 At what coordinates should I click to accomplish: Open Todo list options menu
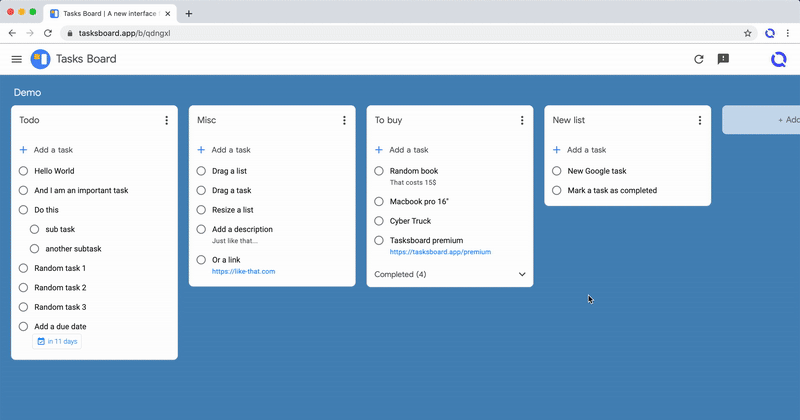[166, 120]
